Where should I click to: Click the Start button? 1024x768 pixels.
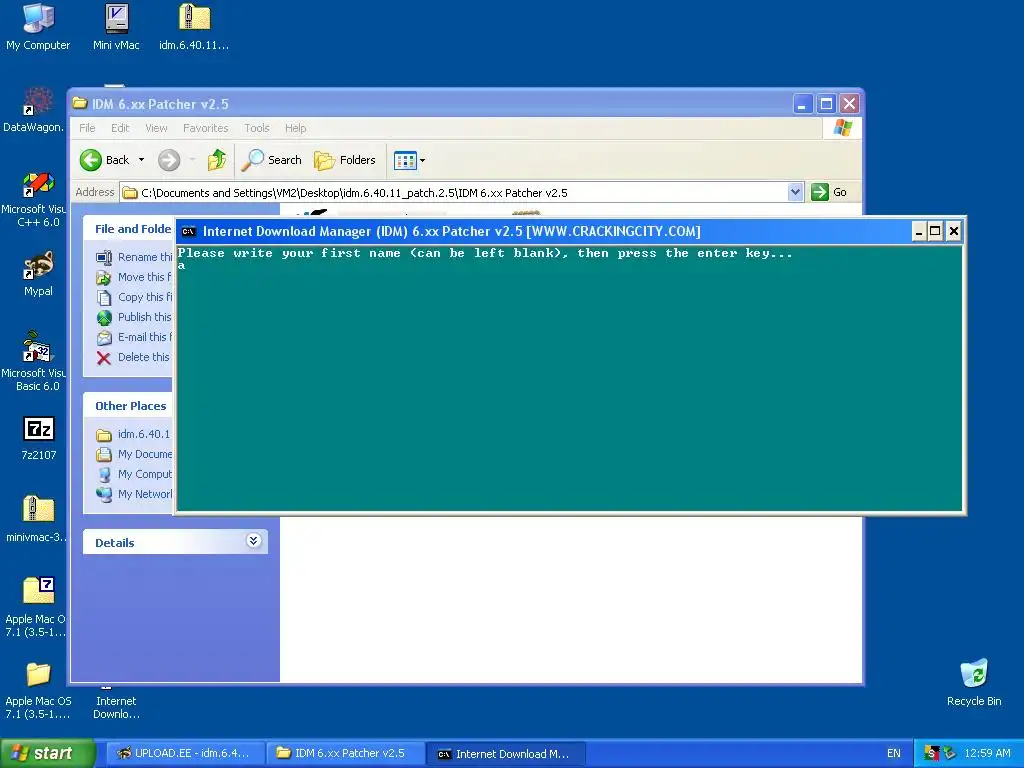pos(47,753)
